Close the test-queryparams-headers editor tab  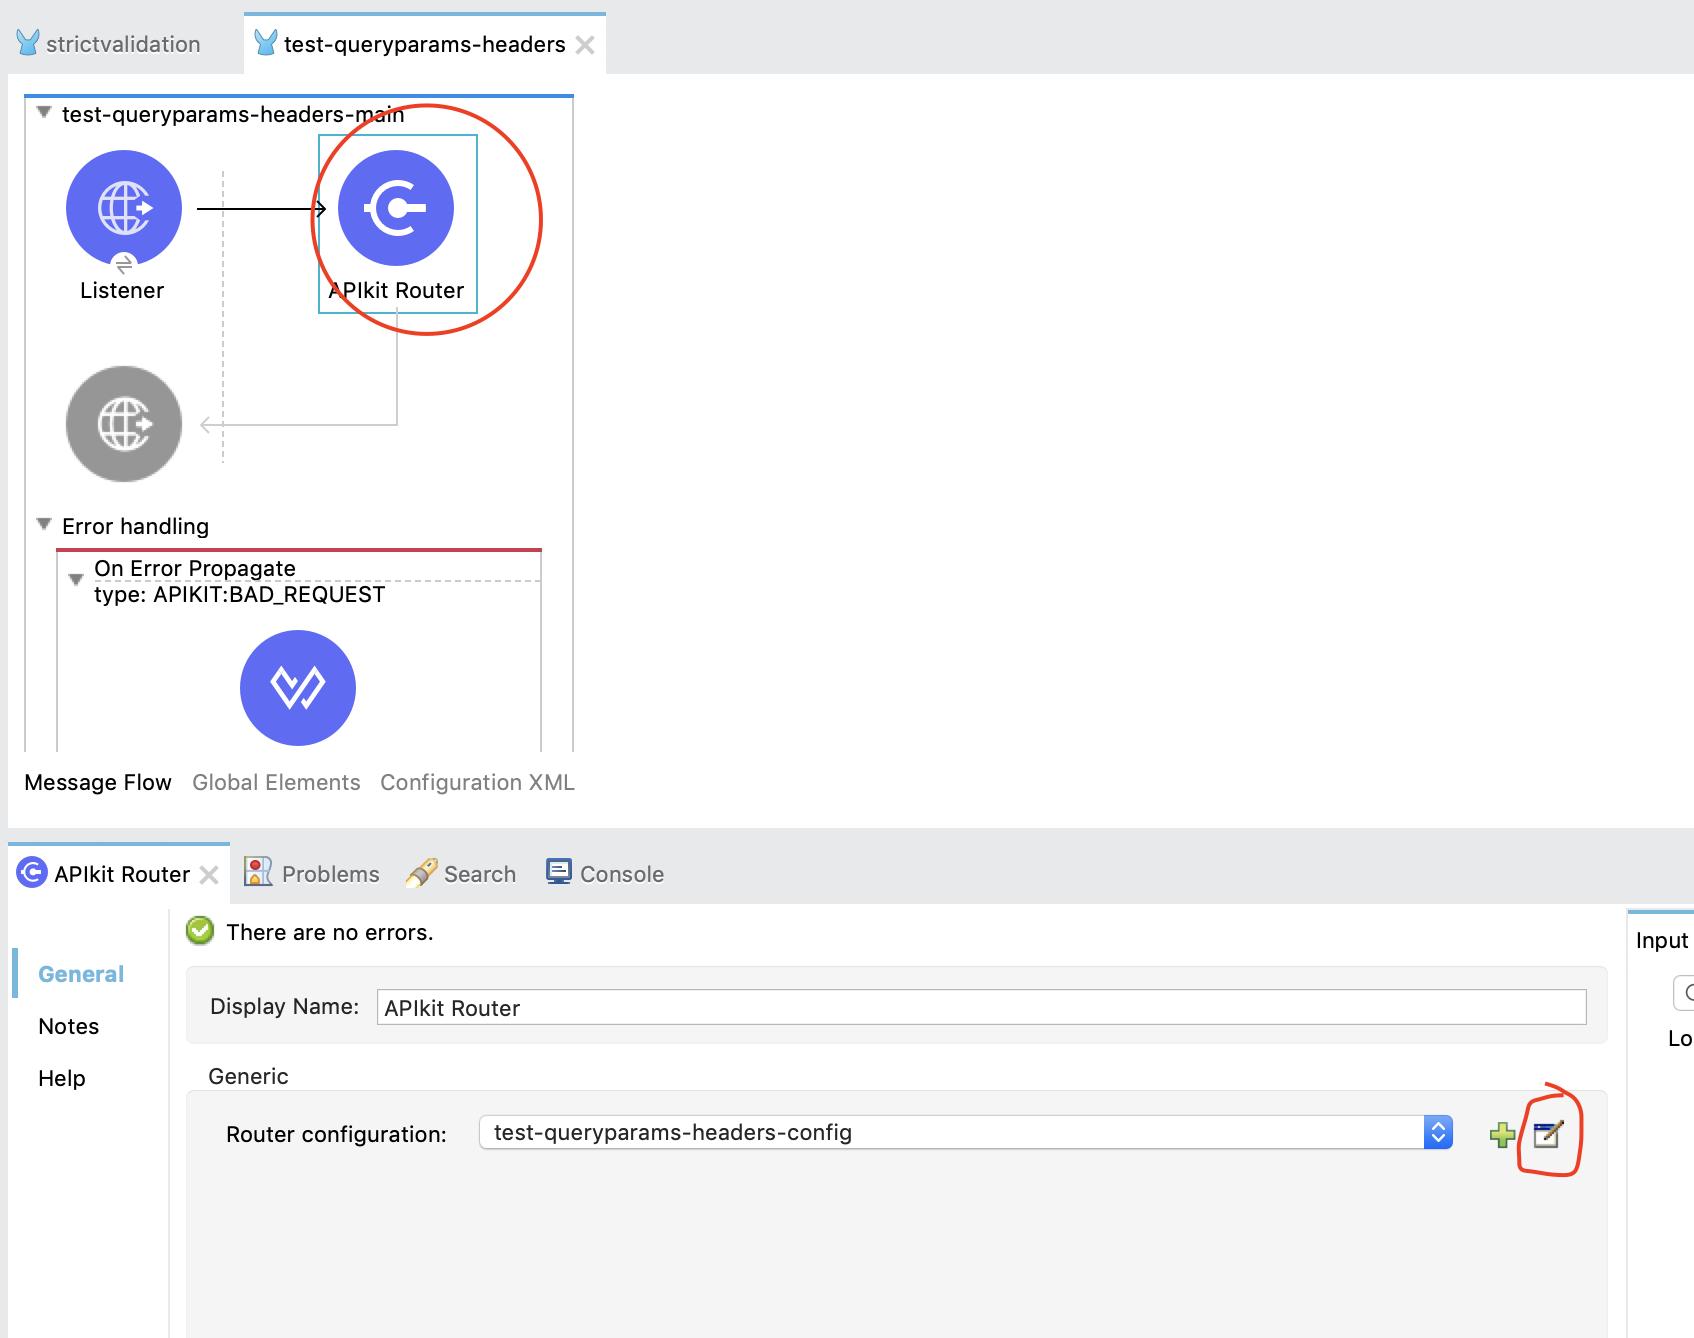click(x=586, y=45)
